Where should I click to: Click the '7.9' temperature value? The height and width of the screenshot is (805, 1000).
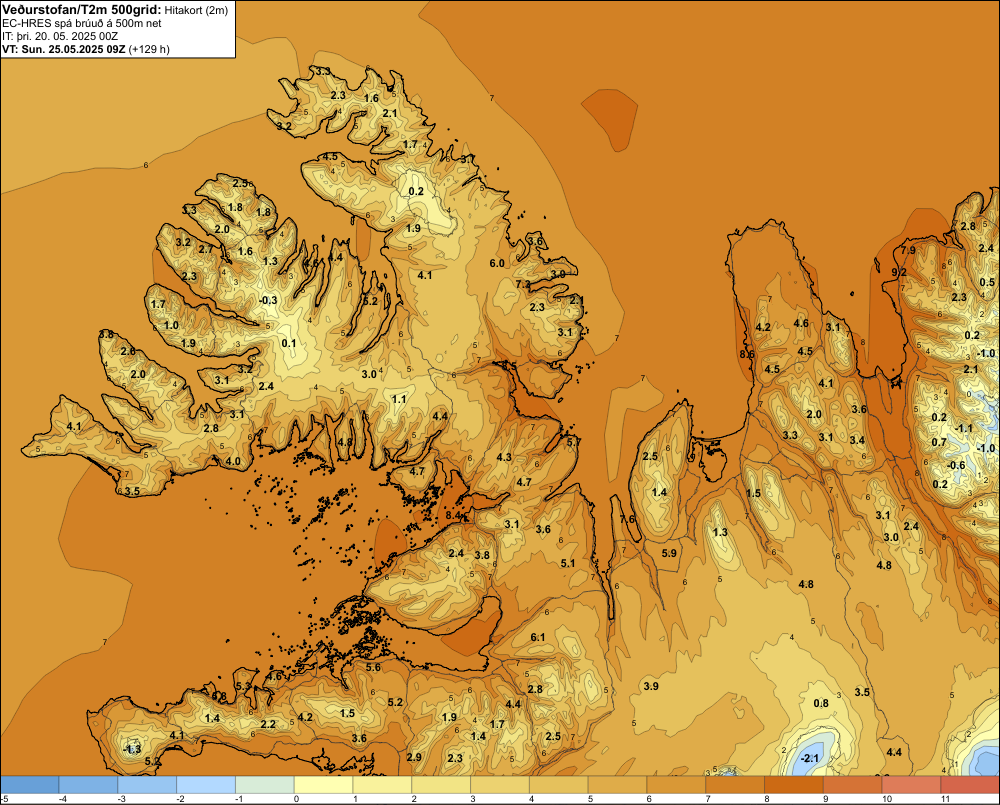(908, 250)
